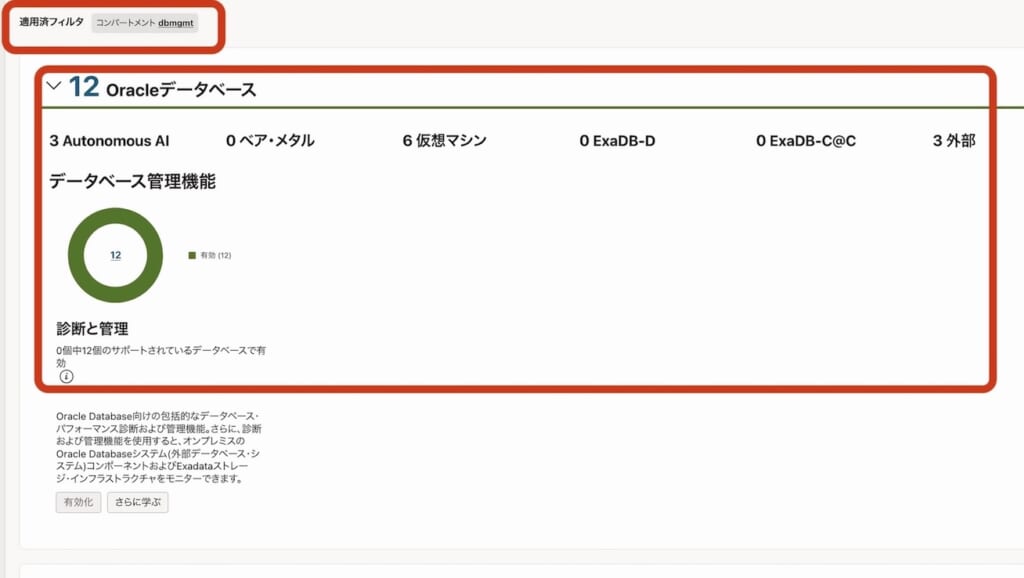The height and width of the screenshot is (578, 1024).
Task: Click the Oracle Database向けの description paragraph
Action: click(x=159, y=447)
